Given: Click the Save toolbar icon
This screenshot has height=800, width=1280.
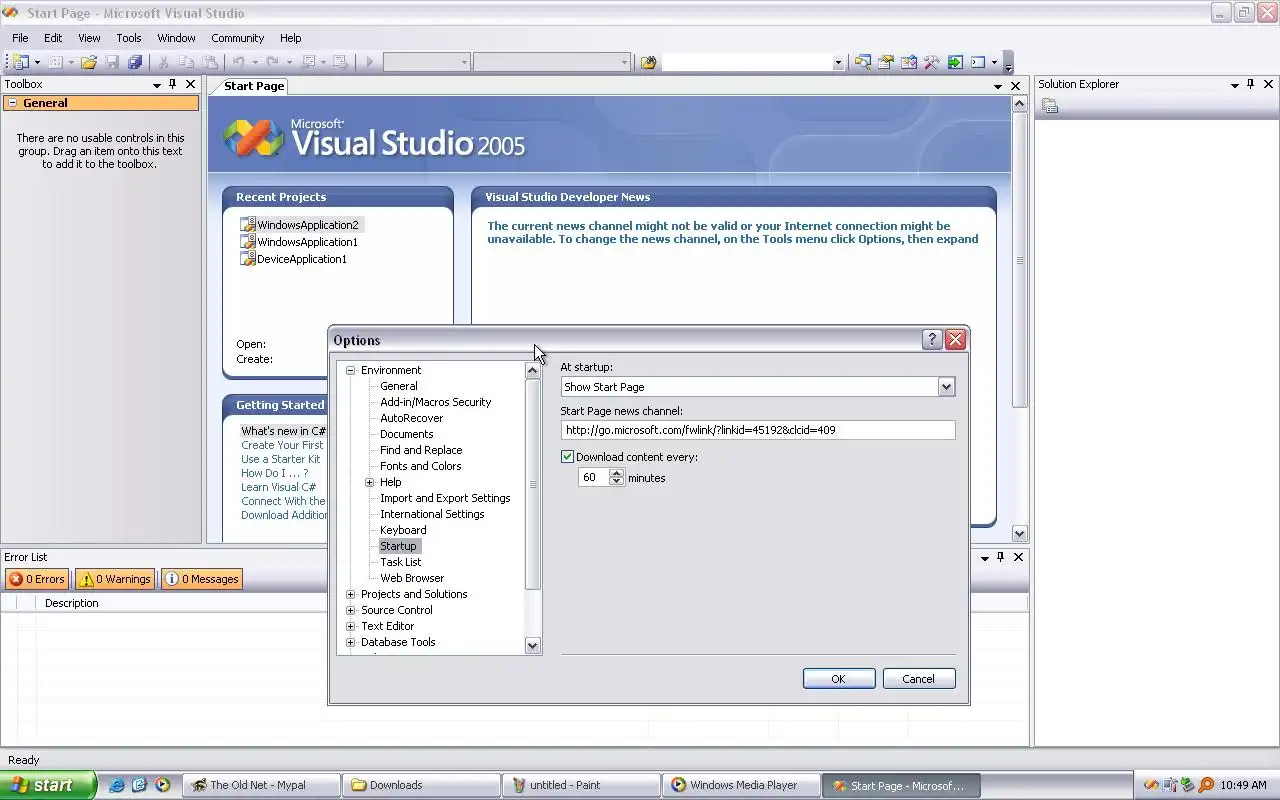Looking at the screenshot, I should [112, 62].
